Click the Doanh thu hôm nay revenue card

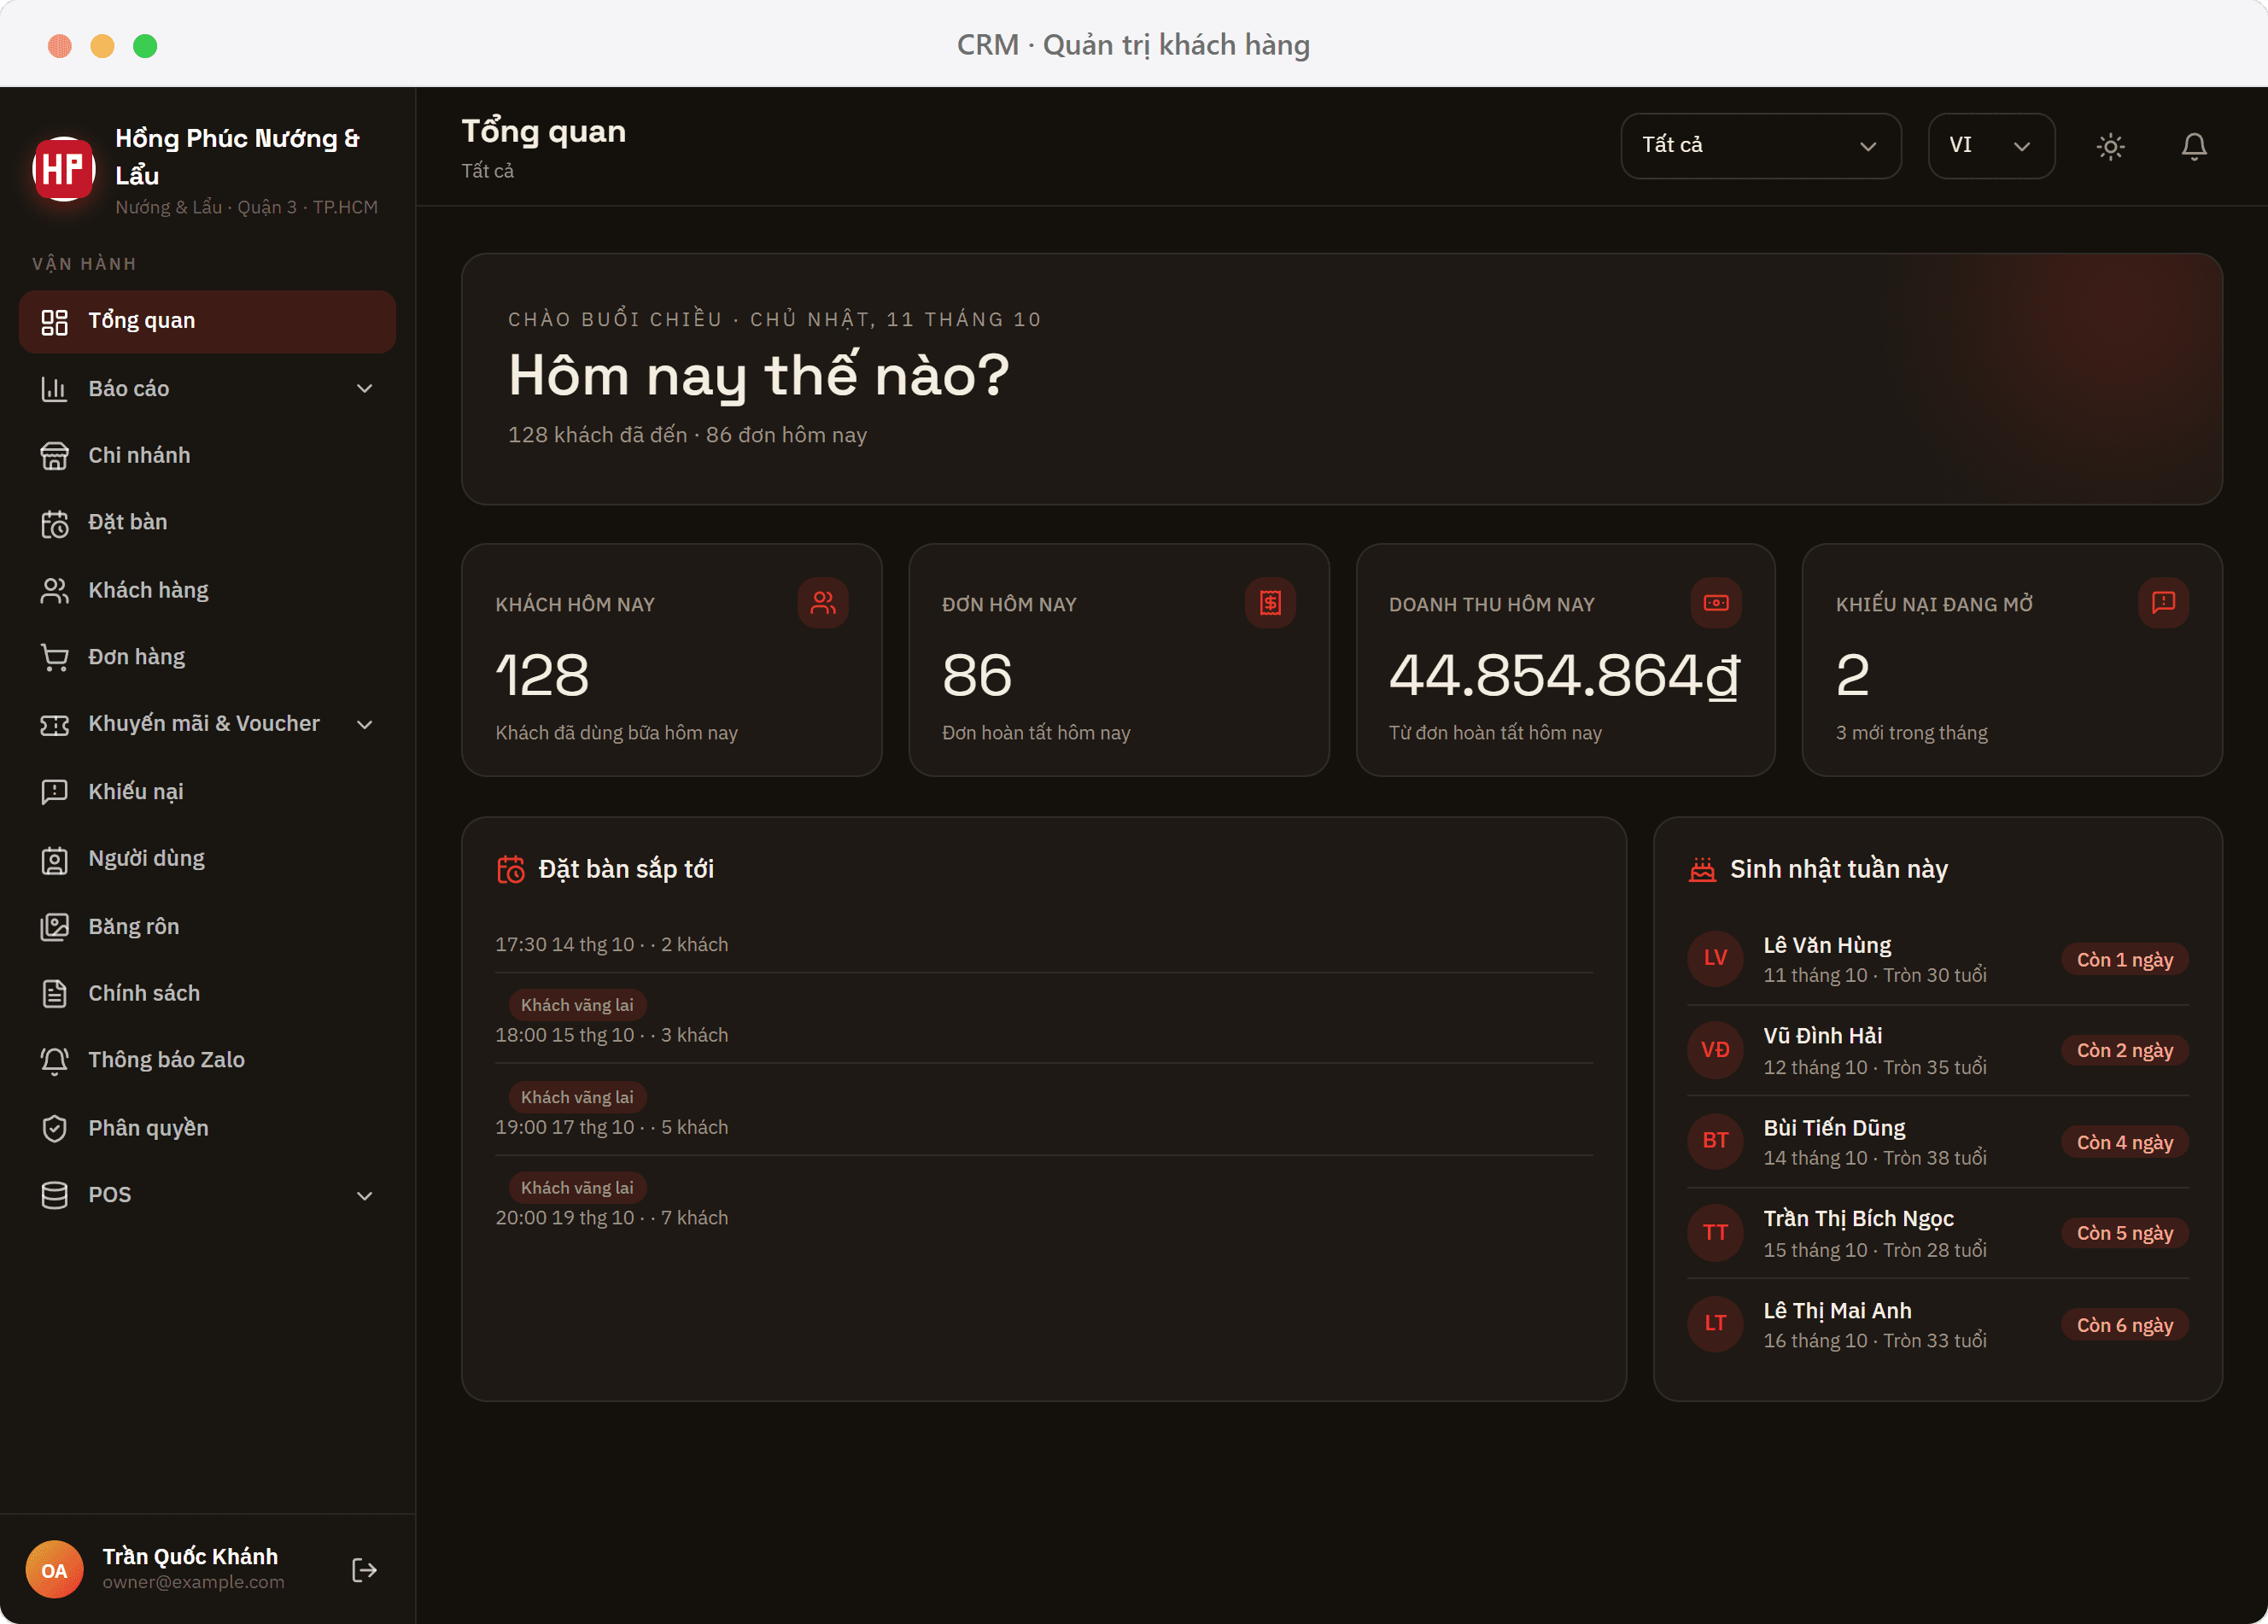(x=1565, y=660)
